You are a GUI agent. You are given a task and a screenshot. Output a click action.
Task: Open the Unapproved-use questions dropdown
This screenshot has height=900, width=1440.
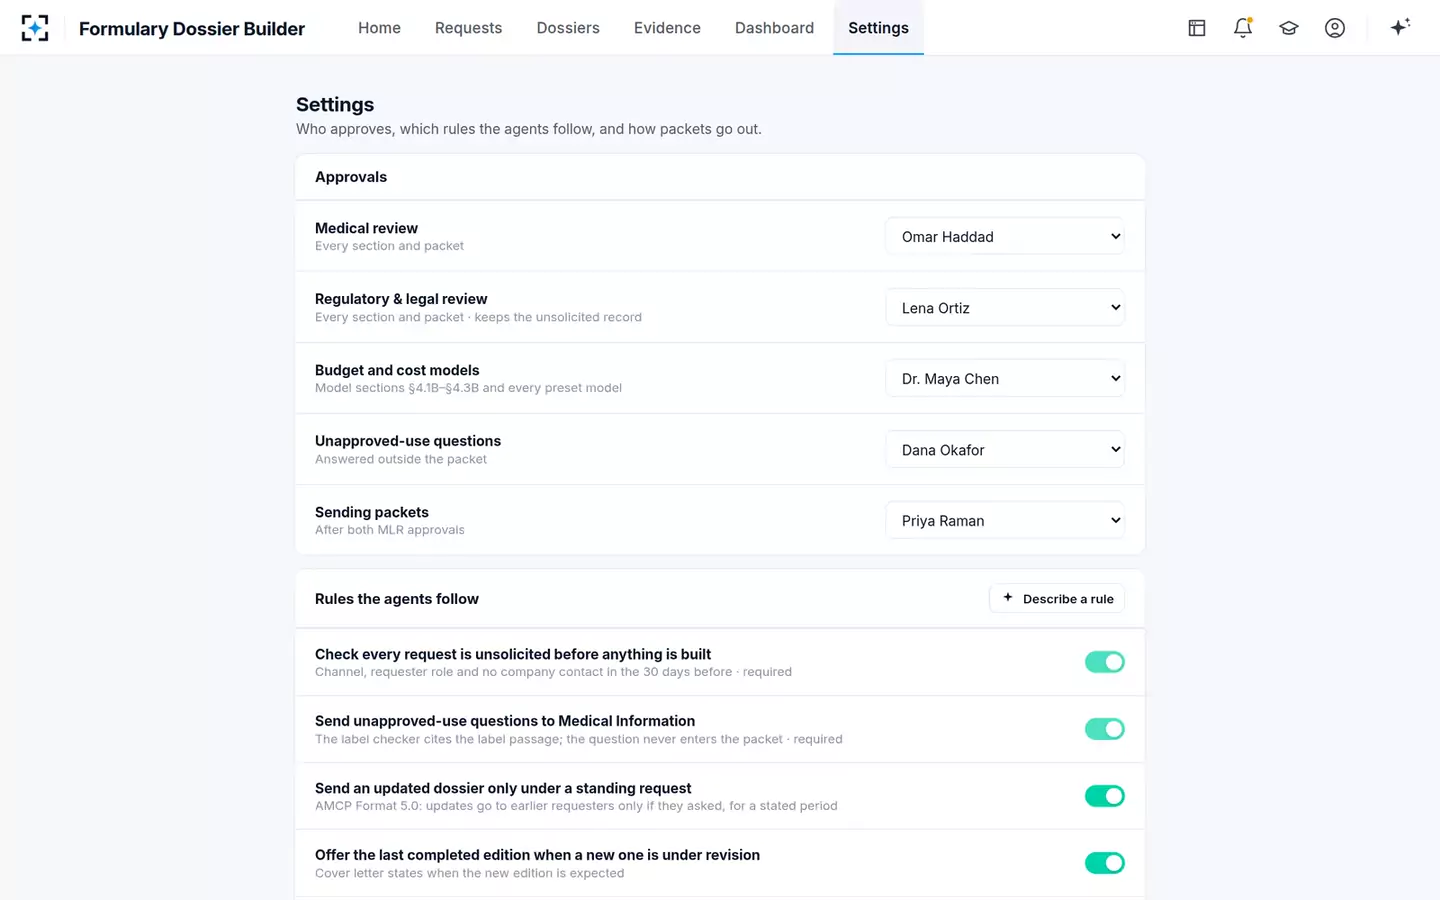pos(1005,450)
